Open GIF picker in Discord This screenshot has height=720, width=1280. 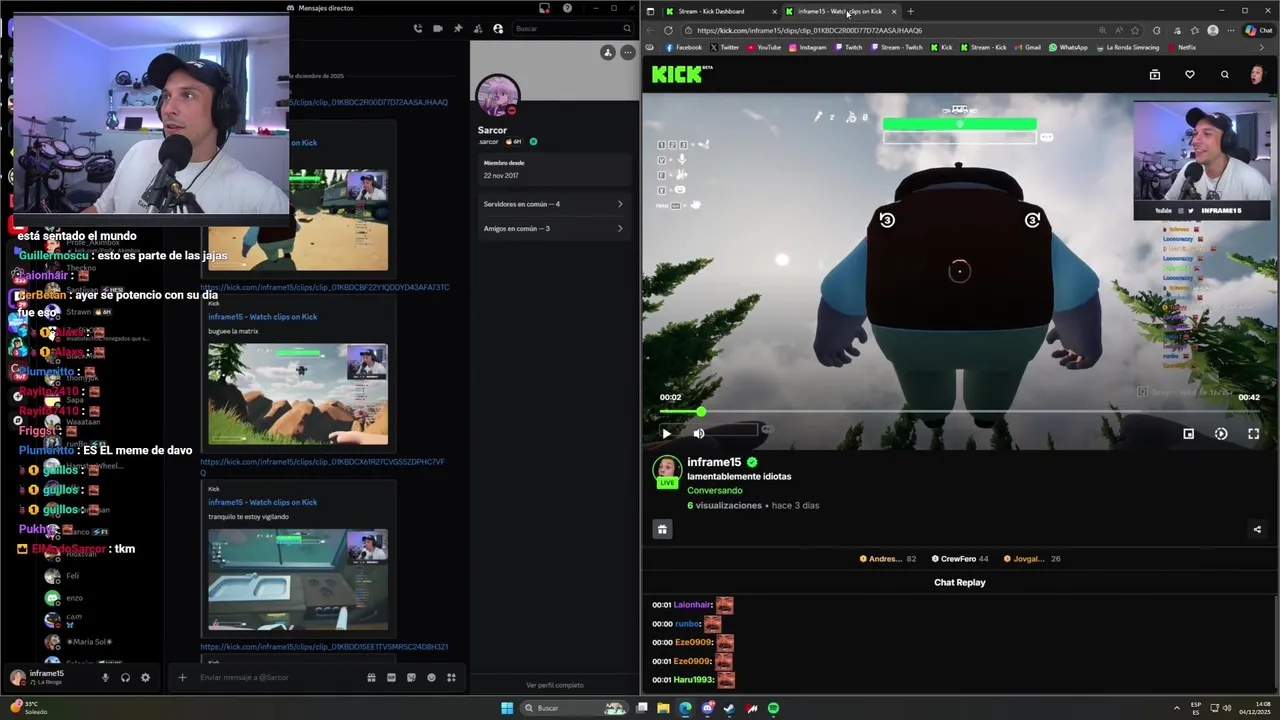391,677
